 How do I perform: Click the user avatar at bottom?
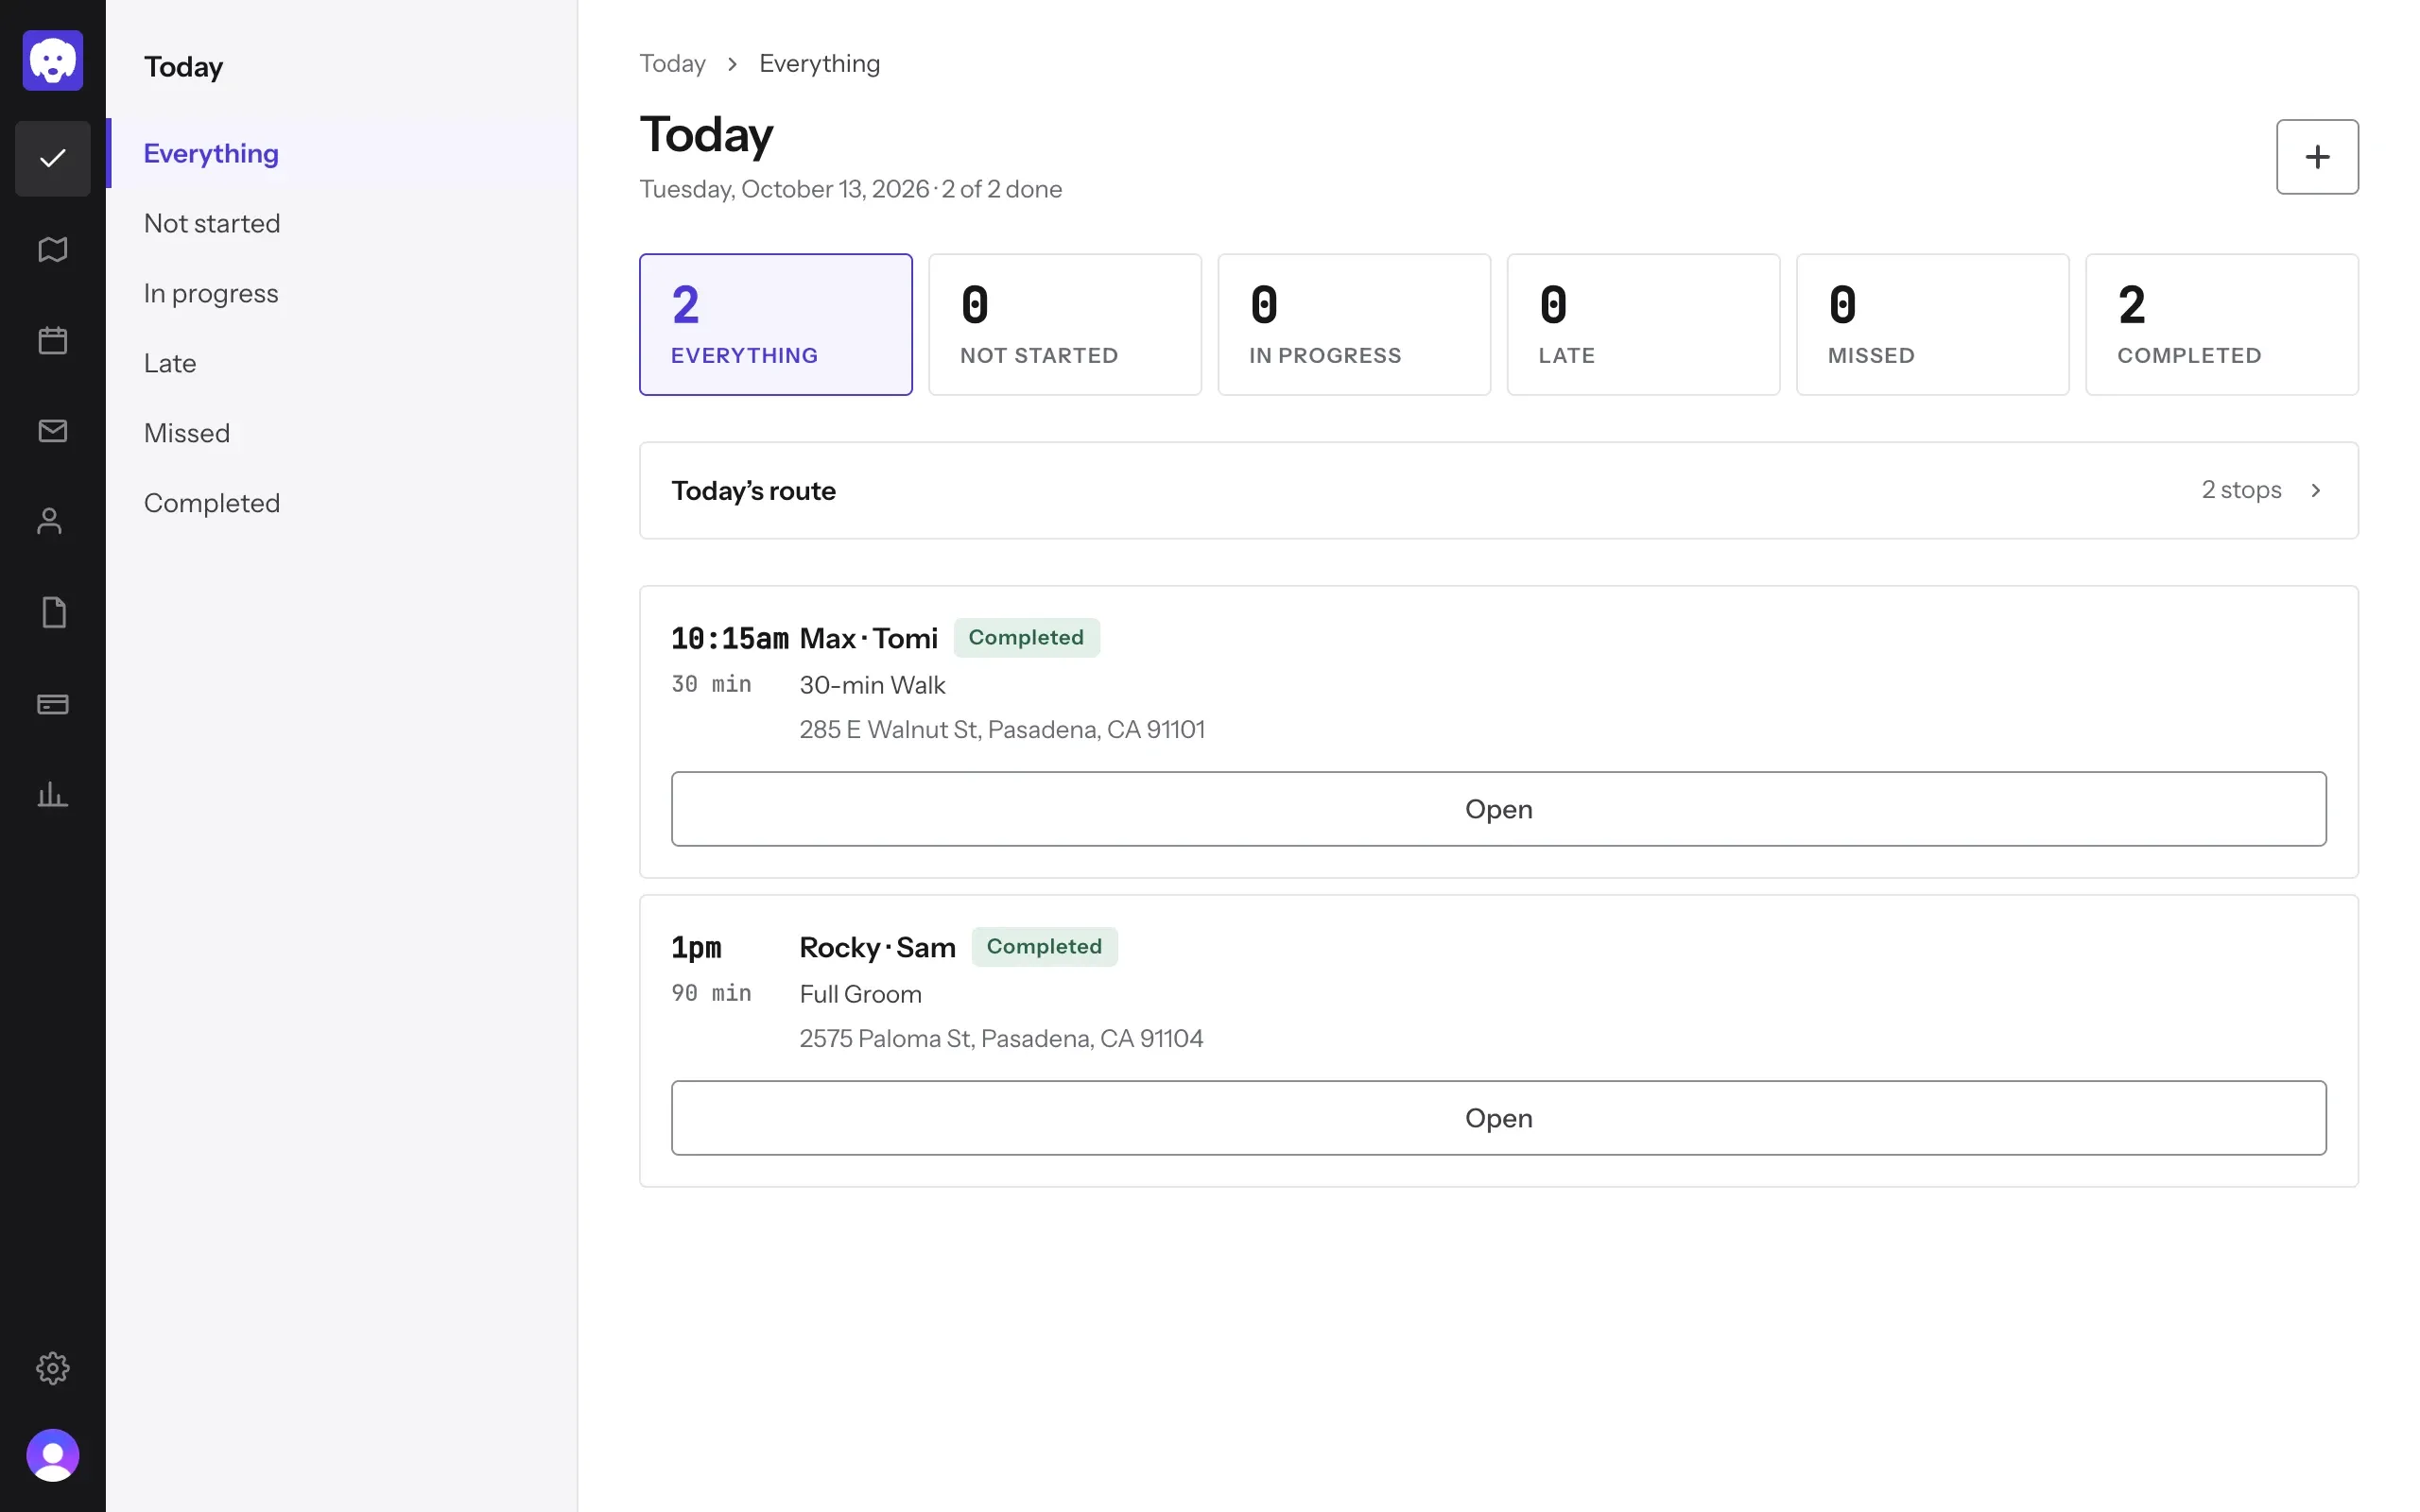coord(52,1455)
